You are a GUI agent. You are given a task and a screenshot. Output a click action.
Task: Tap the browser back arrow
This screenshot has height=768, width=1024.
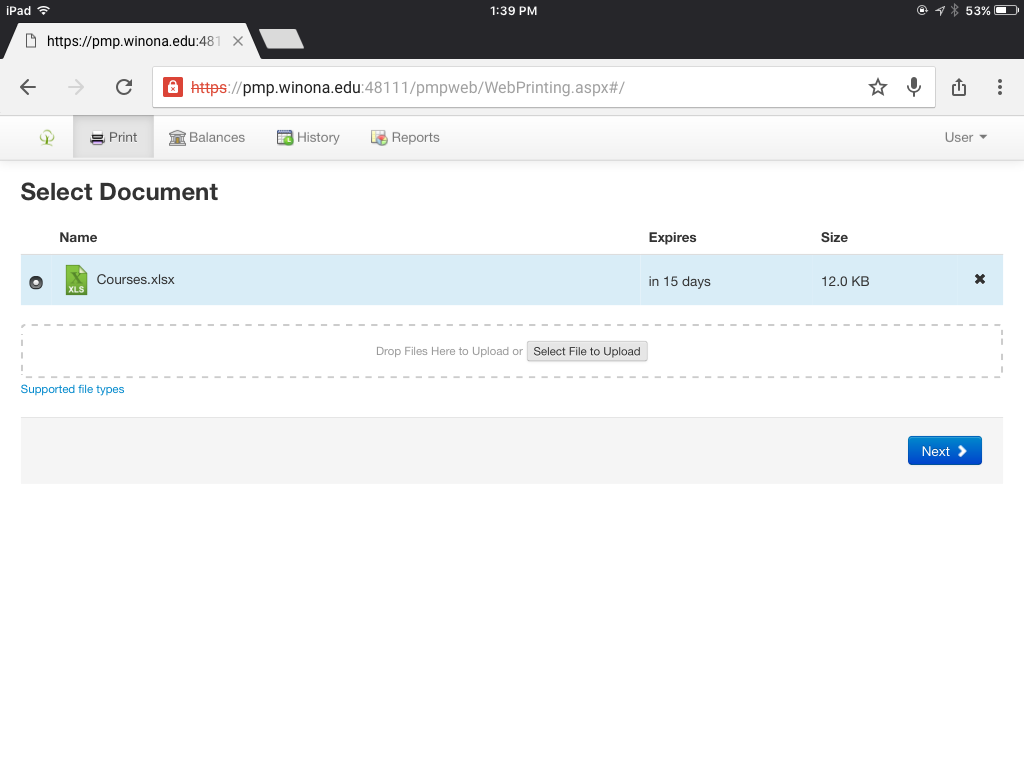(x=28, y=87)
